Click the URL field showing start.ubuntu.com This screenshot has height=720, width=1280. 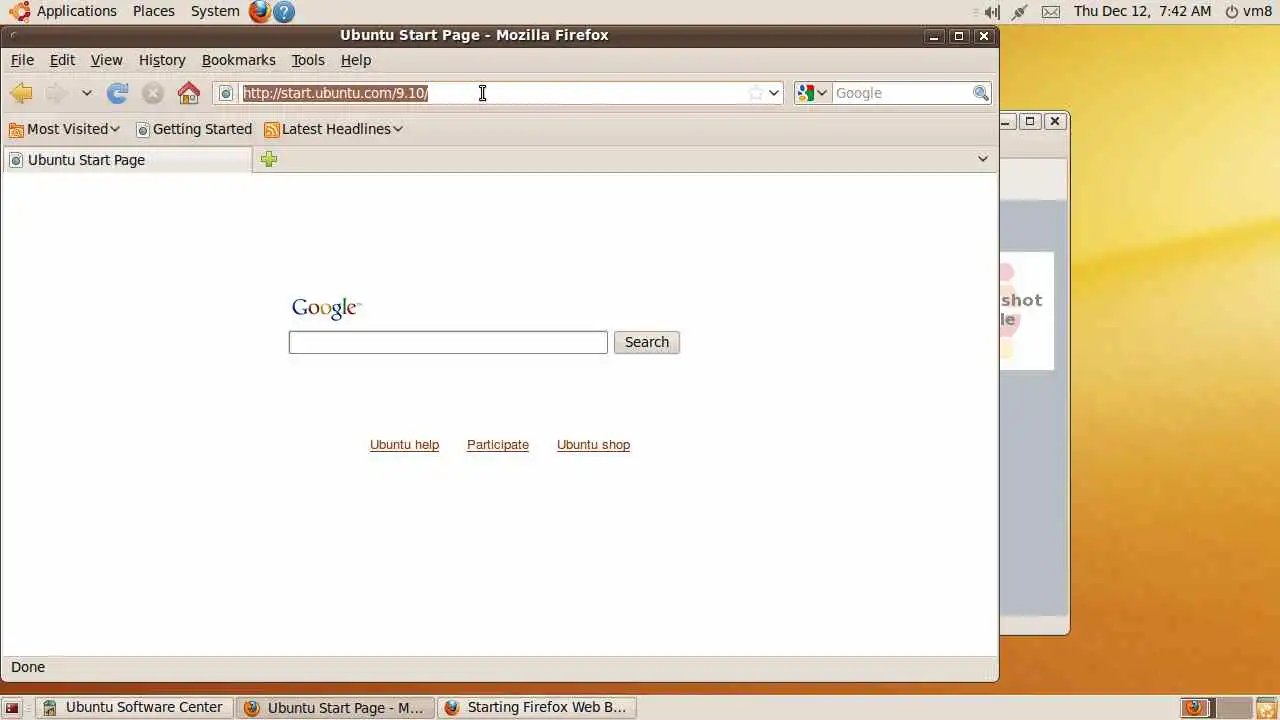(493, 93)
